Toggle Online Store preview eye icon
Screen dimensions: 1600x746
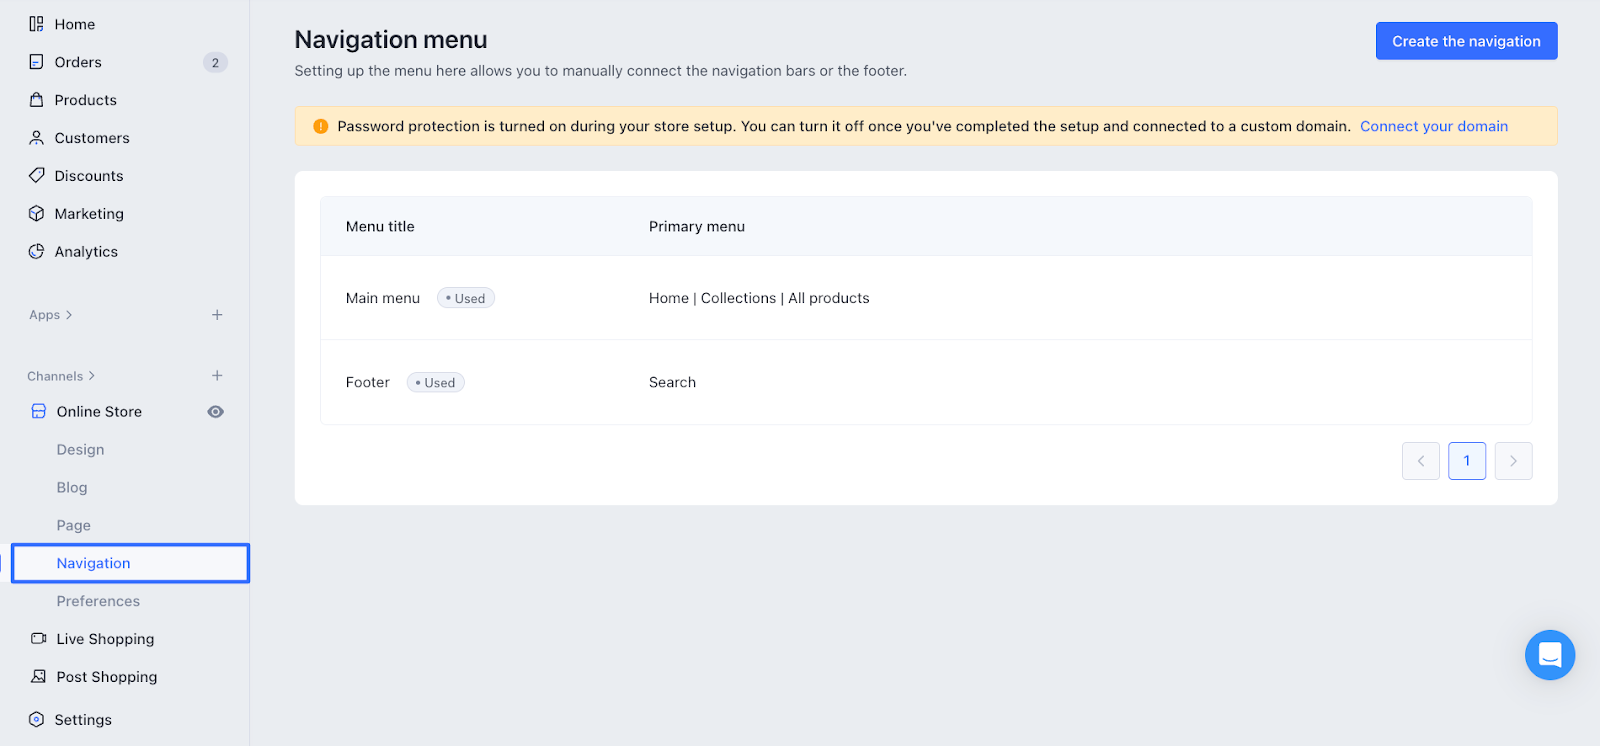click(215, 412)
